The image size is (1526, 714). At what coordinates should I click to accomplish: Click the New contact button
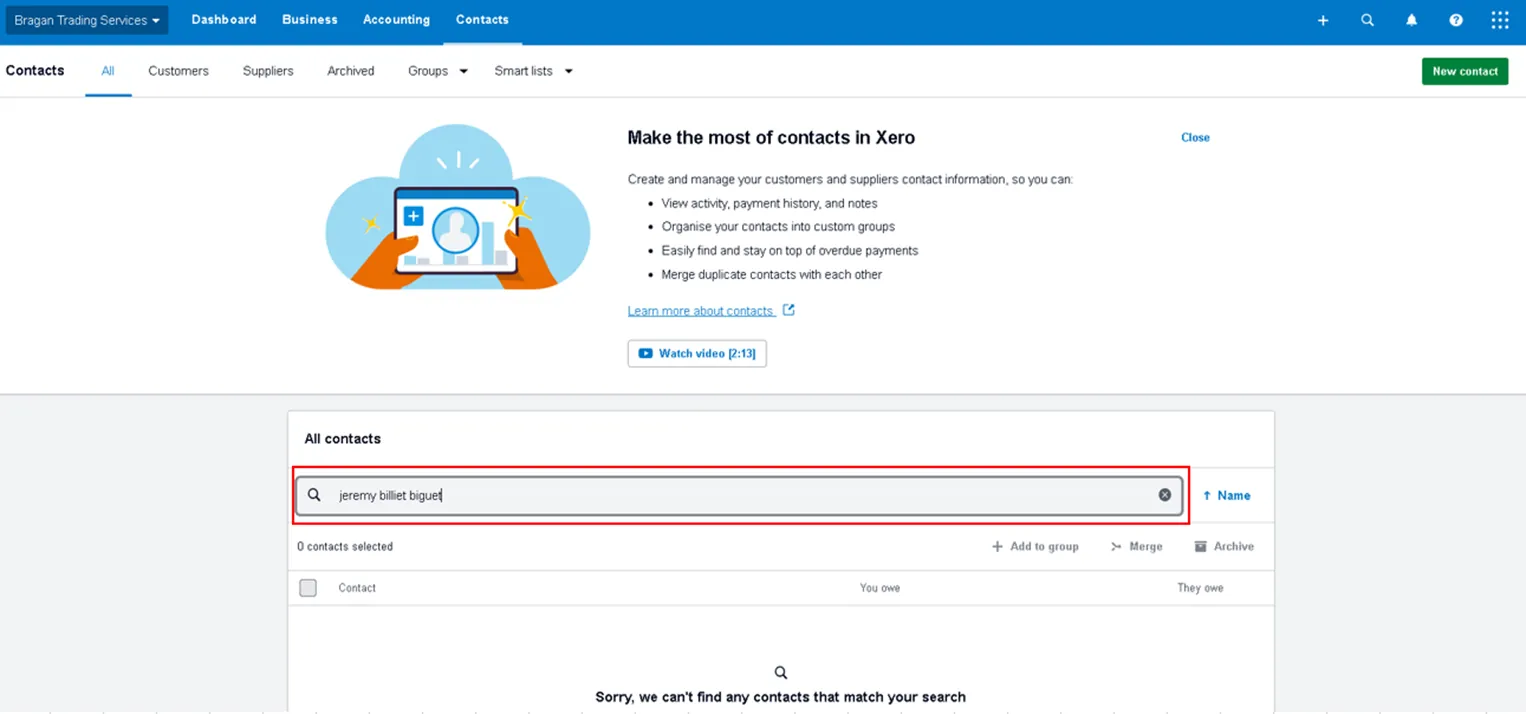(1465, 71)
